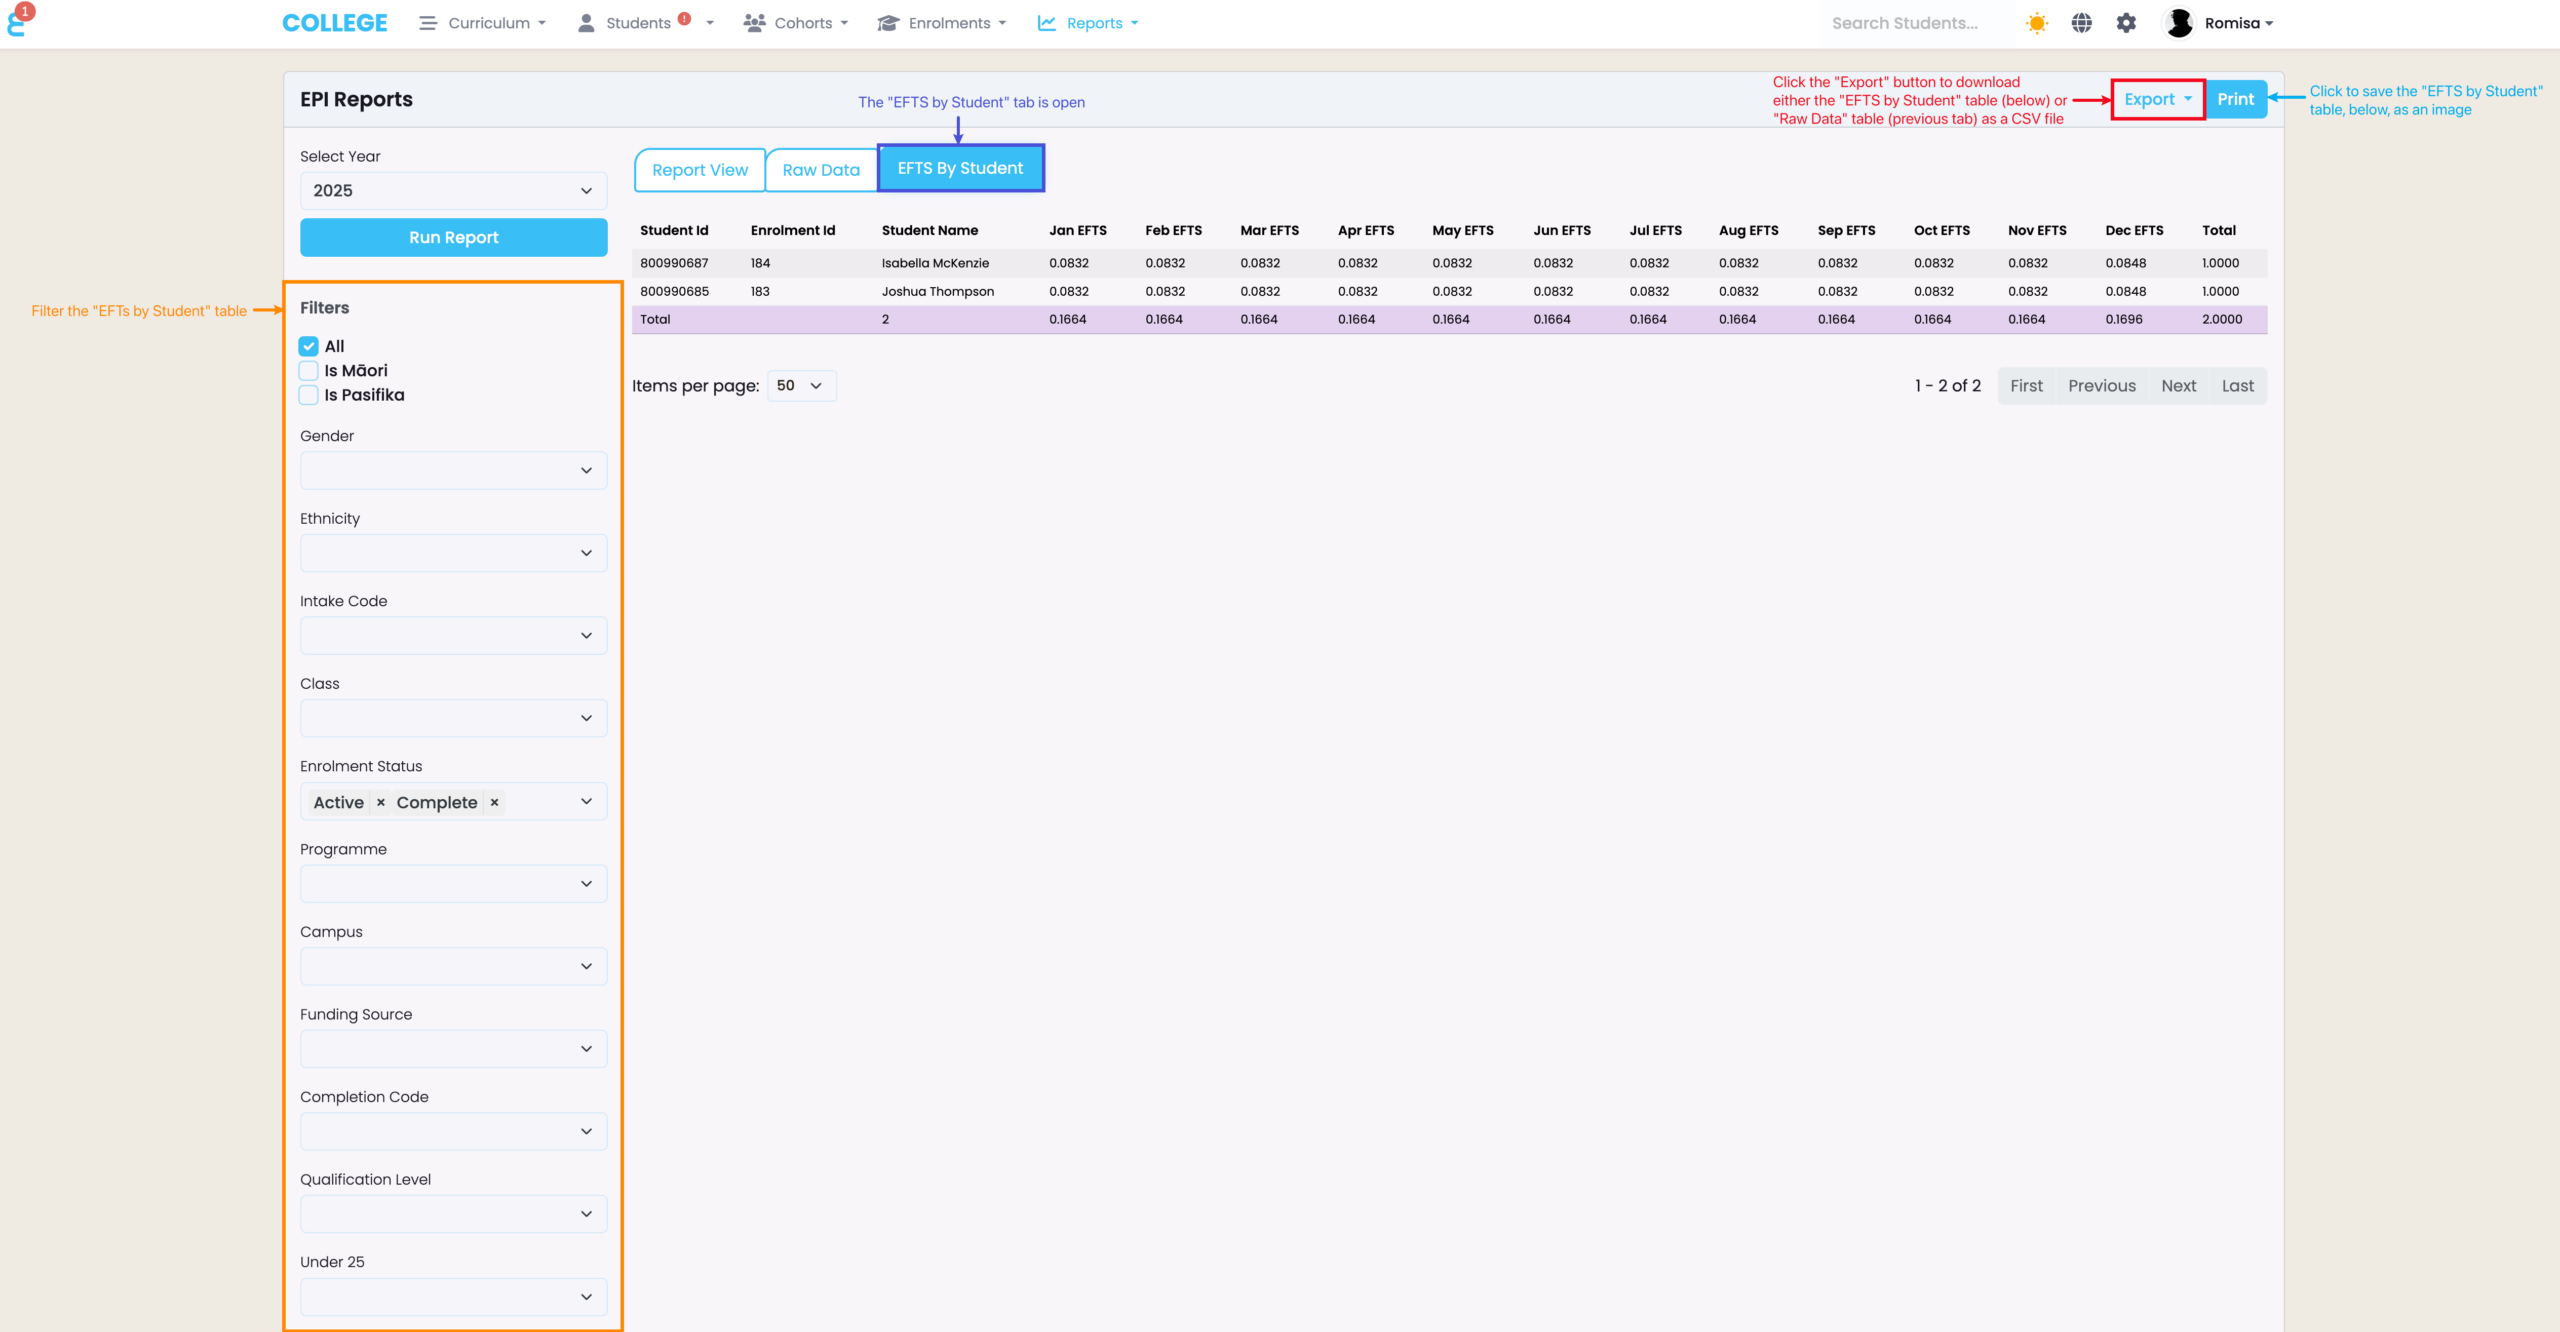Screen dimensions: 2560x1332
Task: Click the Print button
Action: [2235, 99]
